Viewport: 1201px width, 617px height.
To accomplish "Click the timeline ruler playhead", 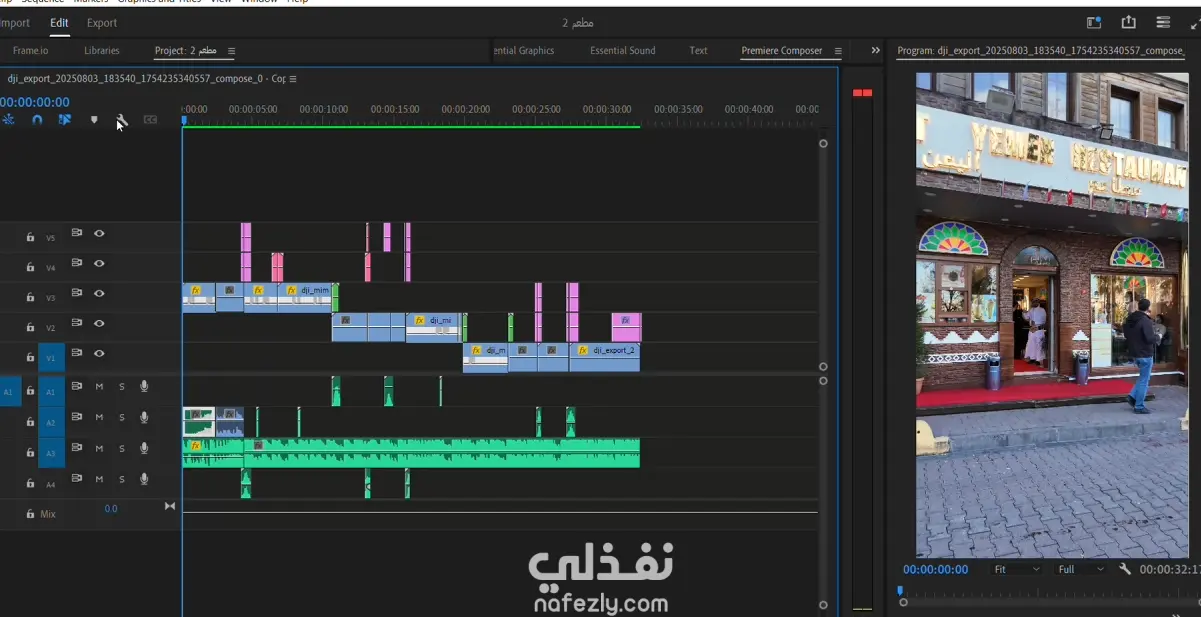I will point(183,121).
